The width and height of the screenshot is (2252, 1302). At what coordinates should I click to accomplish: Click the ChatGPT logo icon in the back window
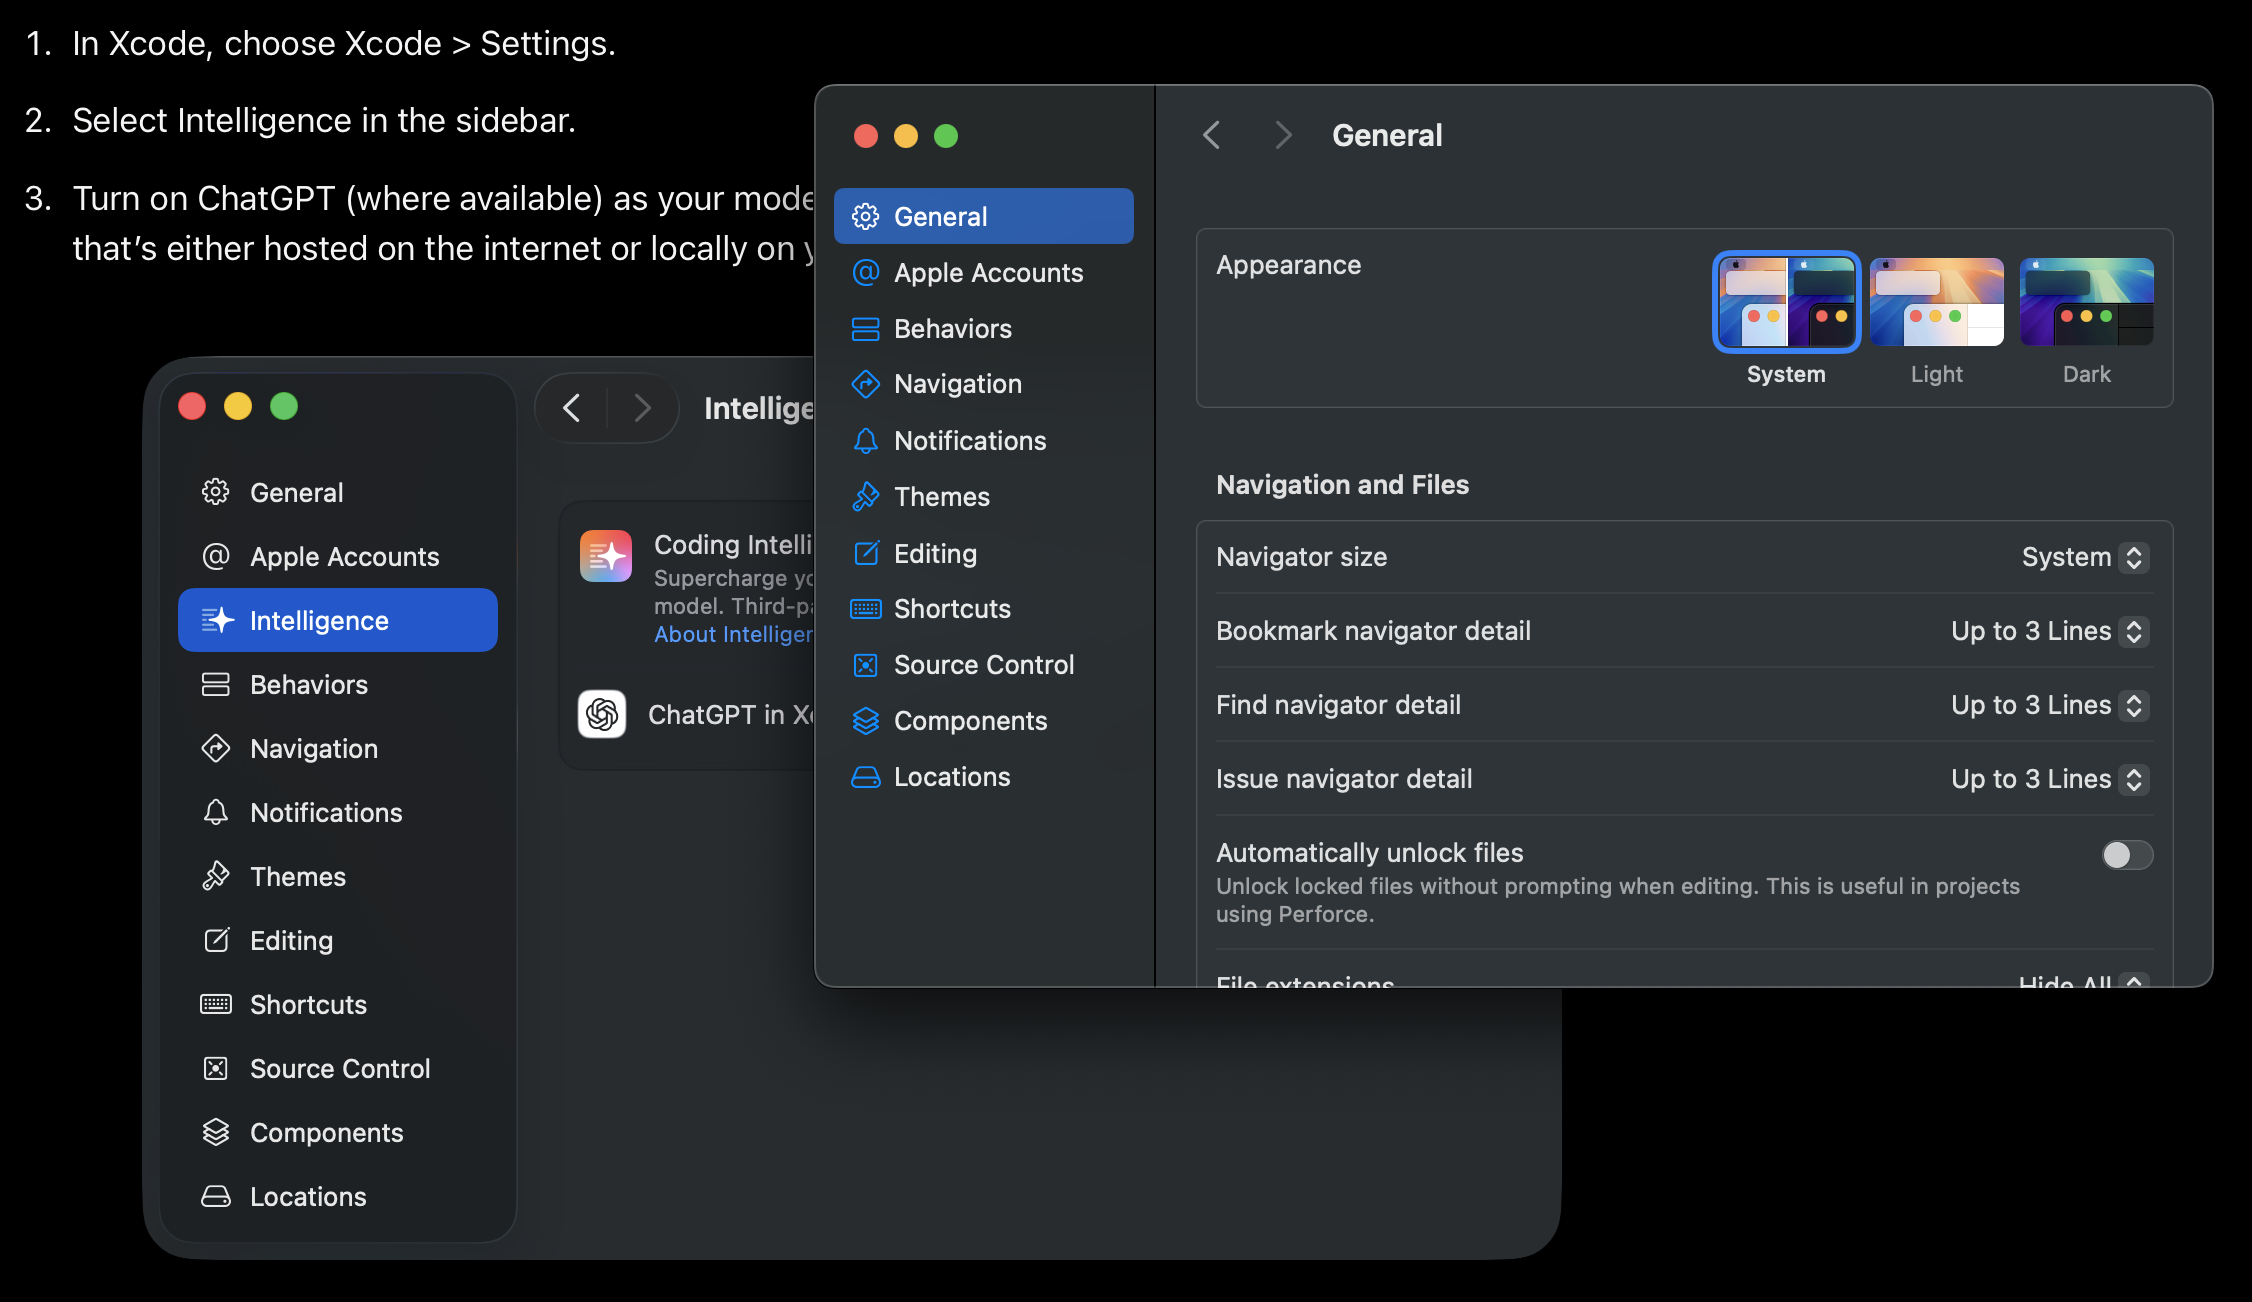tap(602, 714)
